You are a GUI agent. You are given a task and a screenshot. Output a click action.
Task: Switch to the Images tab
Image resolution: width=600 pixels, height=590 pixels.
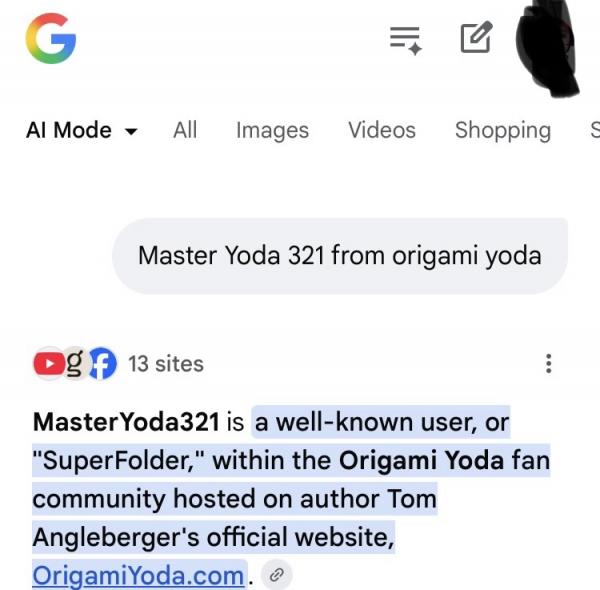272,130
